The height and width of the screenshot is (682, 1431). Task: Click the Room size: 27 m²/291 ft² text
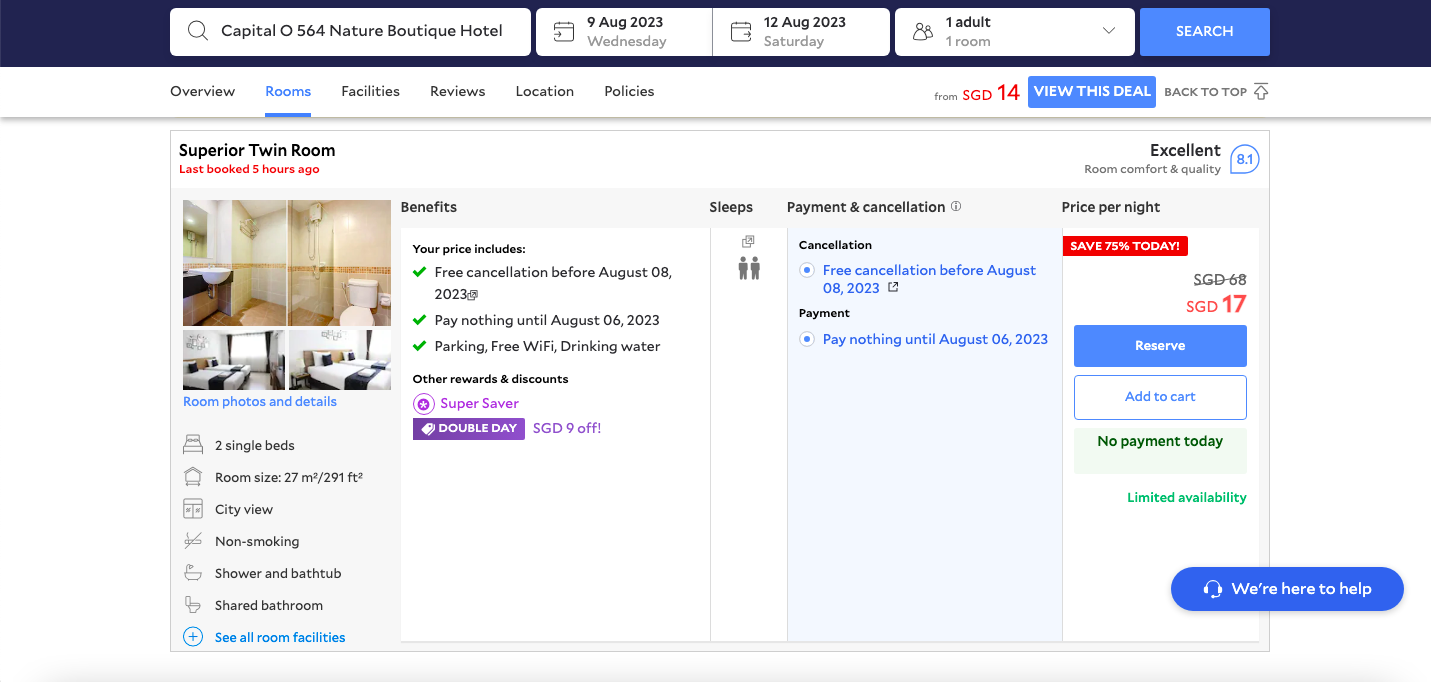click(x=289, y=477)
